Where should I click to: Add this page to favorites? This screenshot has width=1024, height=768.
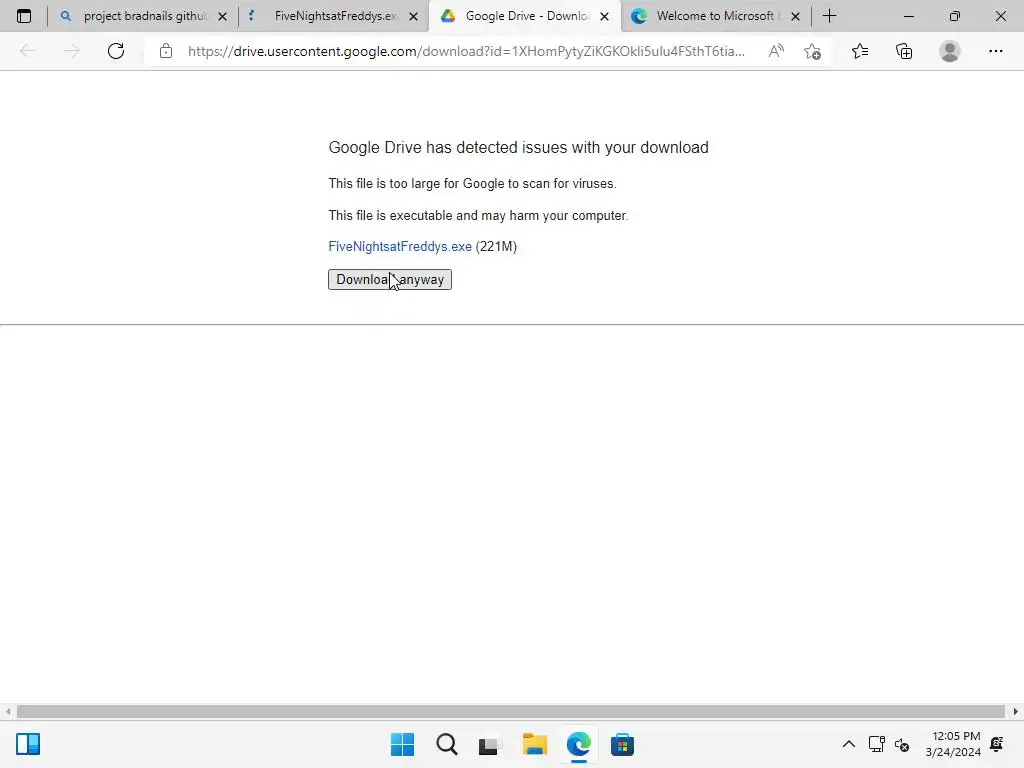click(x=812, y=51)
